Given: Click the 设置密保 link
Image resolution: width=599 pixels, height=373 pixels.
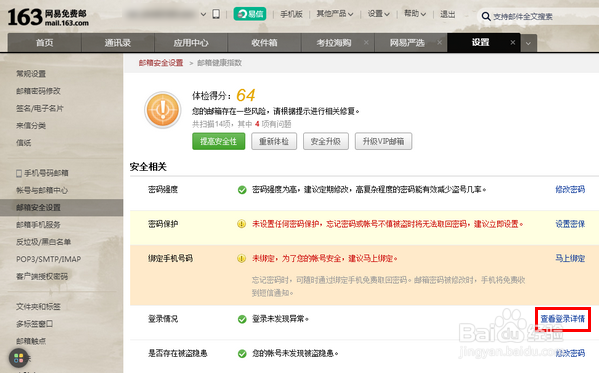Looking at the screenshot, I should pyautogui.click(x=570, y=224).
